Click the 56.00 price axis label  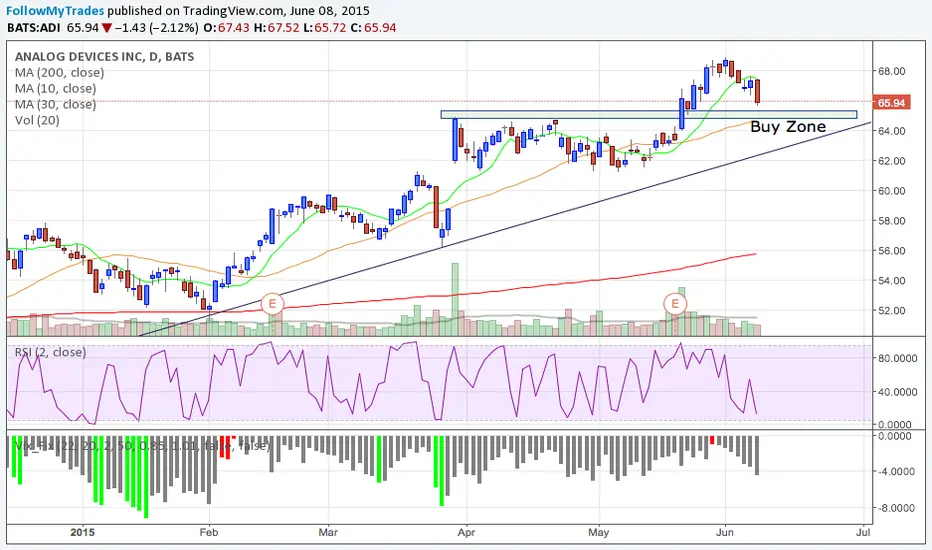tap(892, 251)
